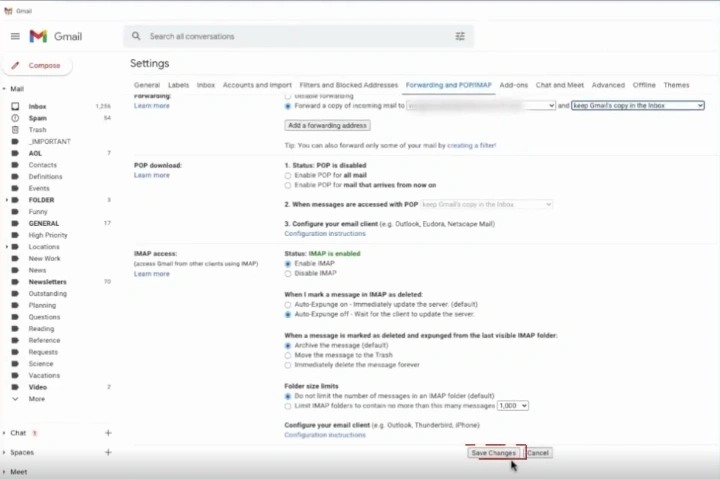
Task: Click the Vacations label icon
Action: [x=15, y=375]
